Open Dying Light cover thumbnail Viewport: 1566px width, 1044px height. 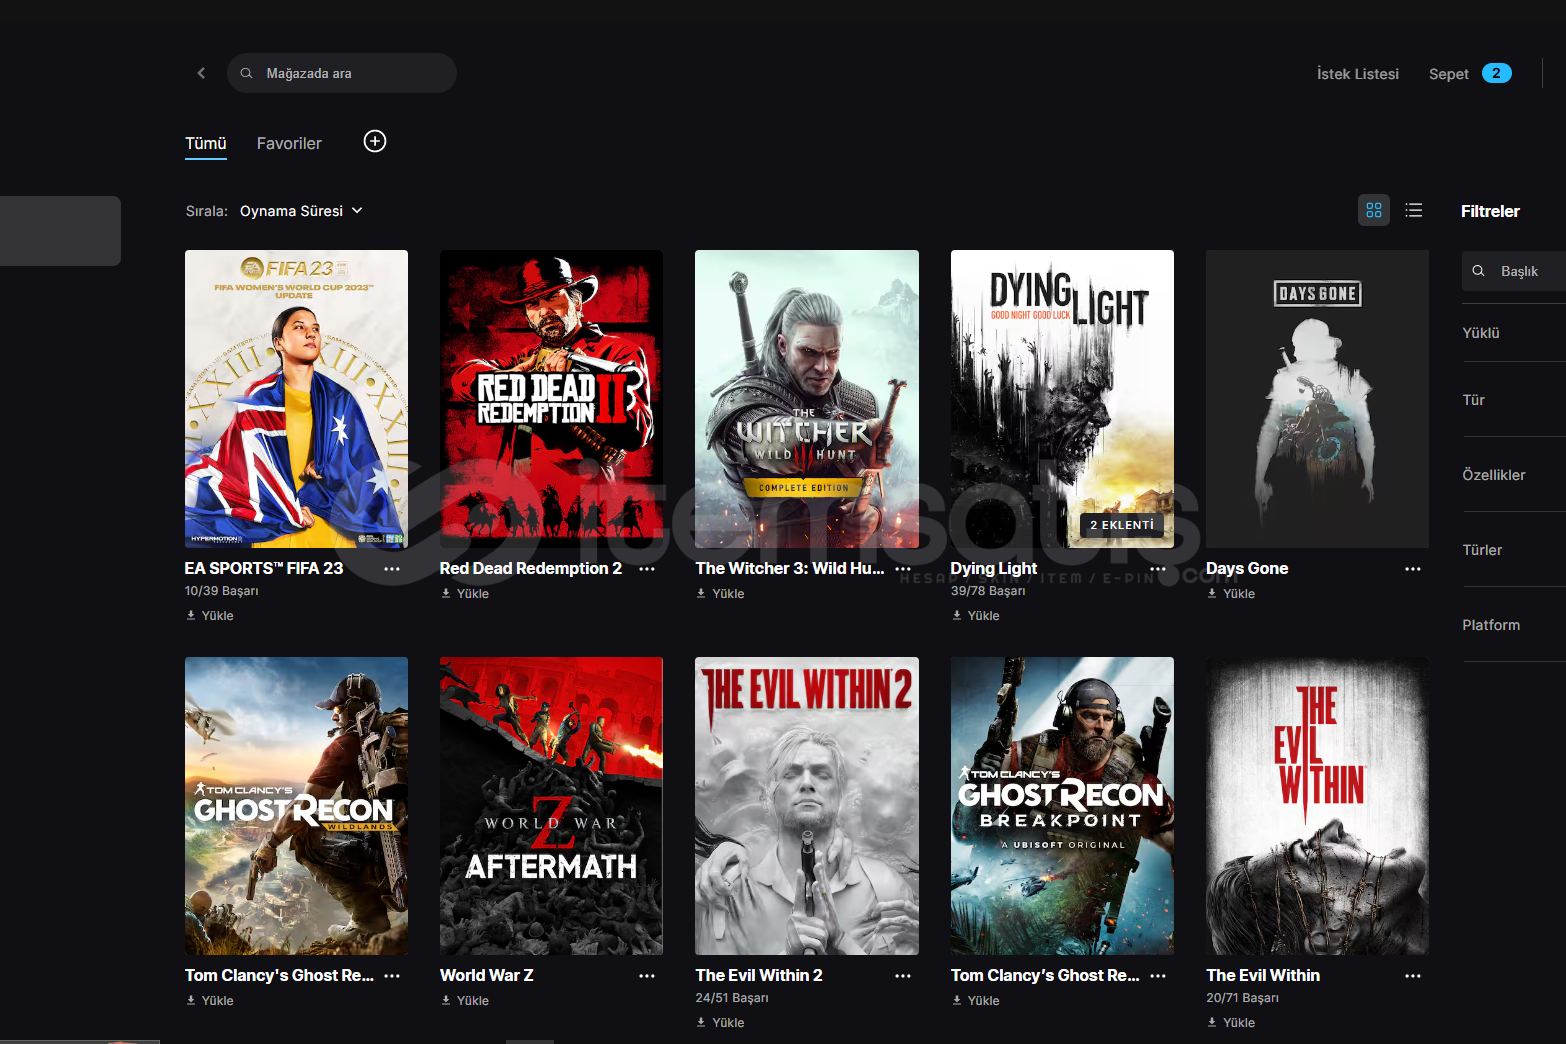pyautogui.click(x=1062, y=399)
